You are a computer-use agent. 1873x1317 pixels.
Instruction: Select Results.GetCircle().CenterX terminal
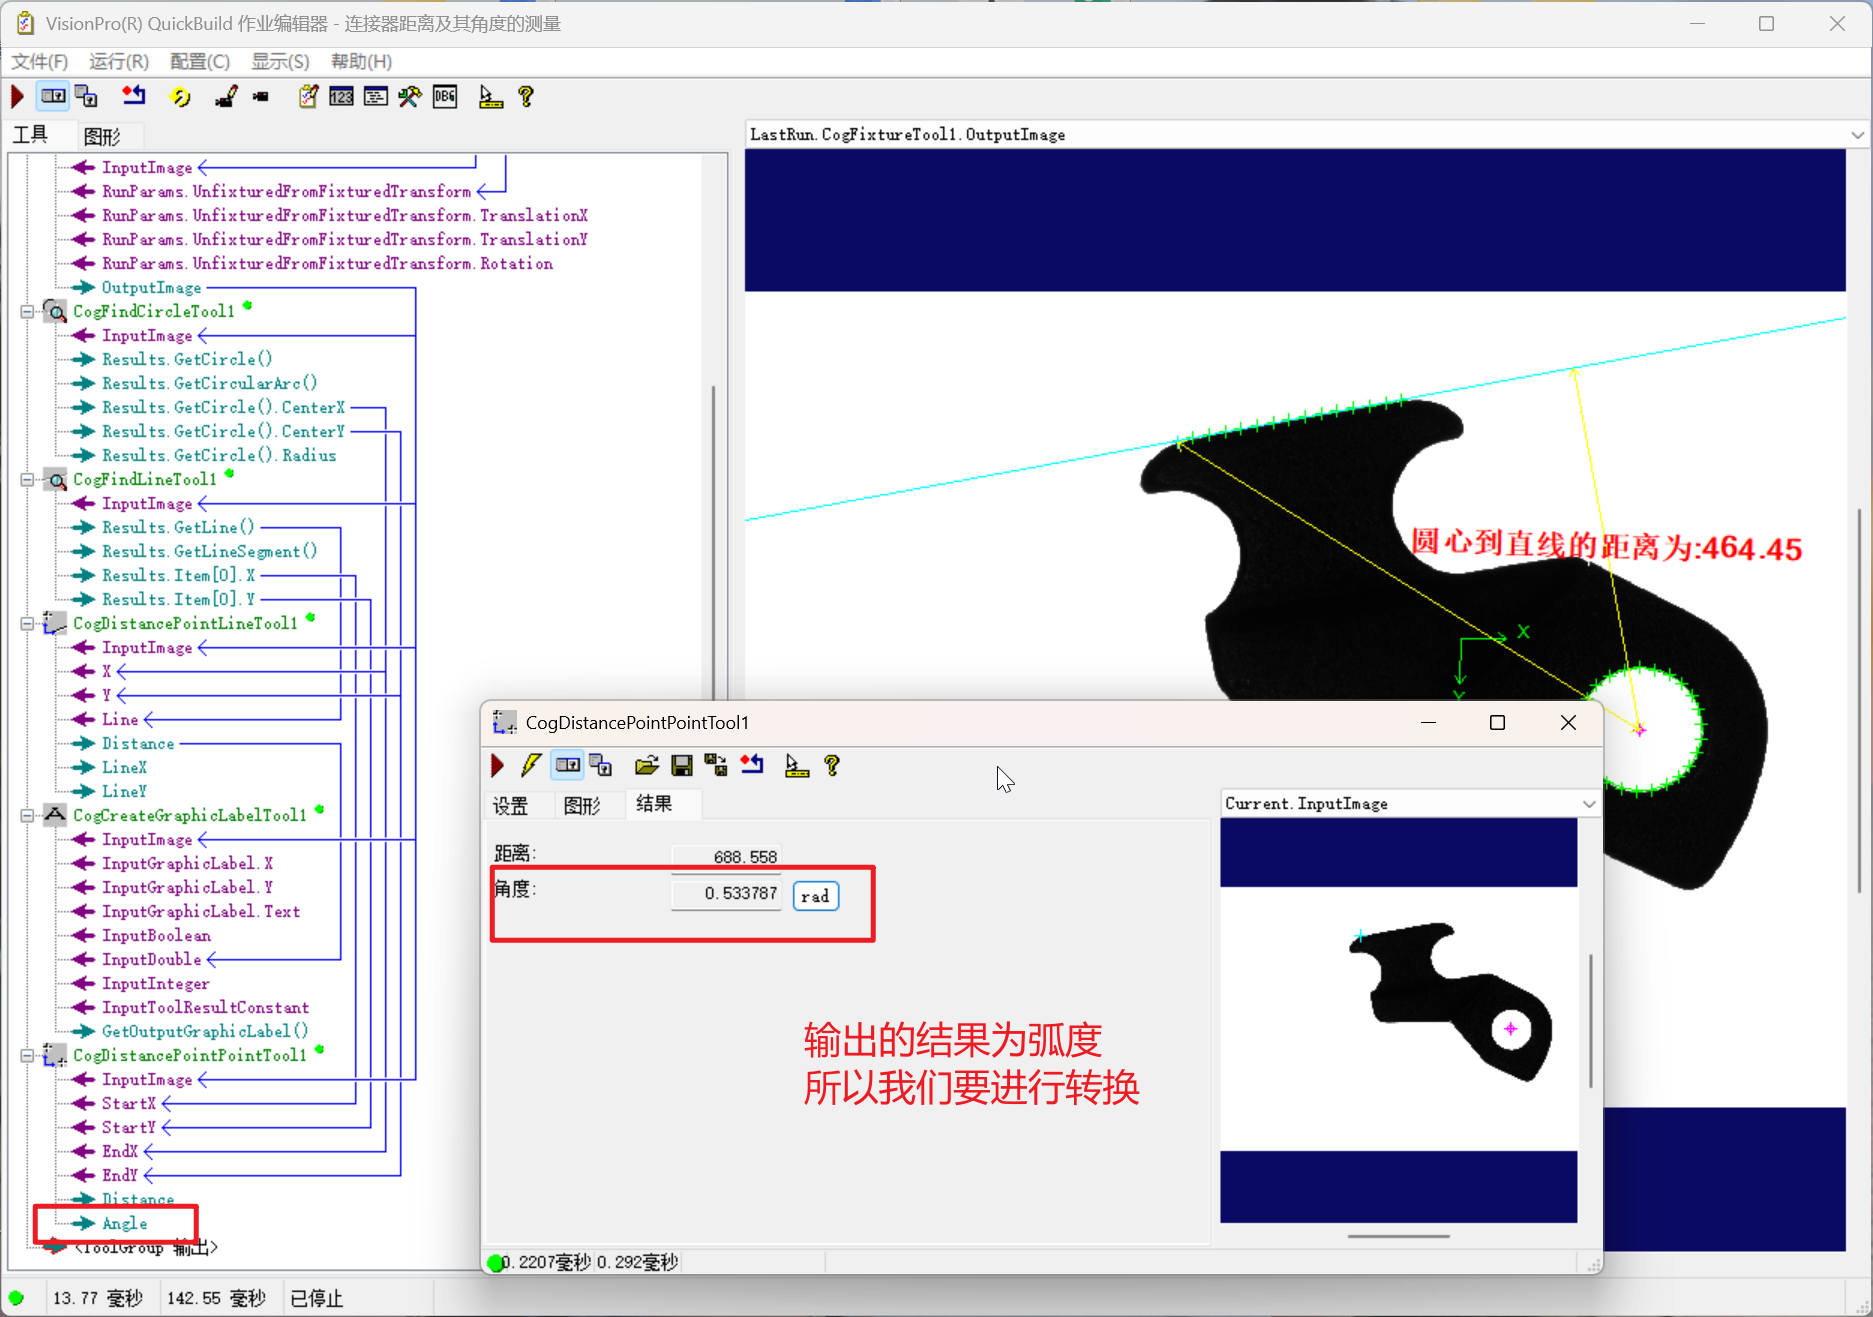click(x=223, y=408)
